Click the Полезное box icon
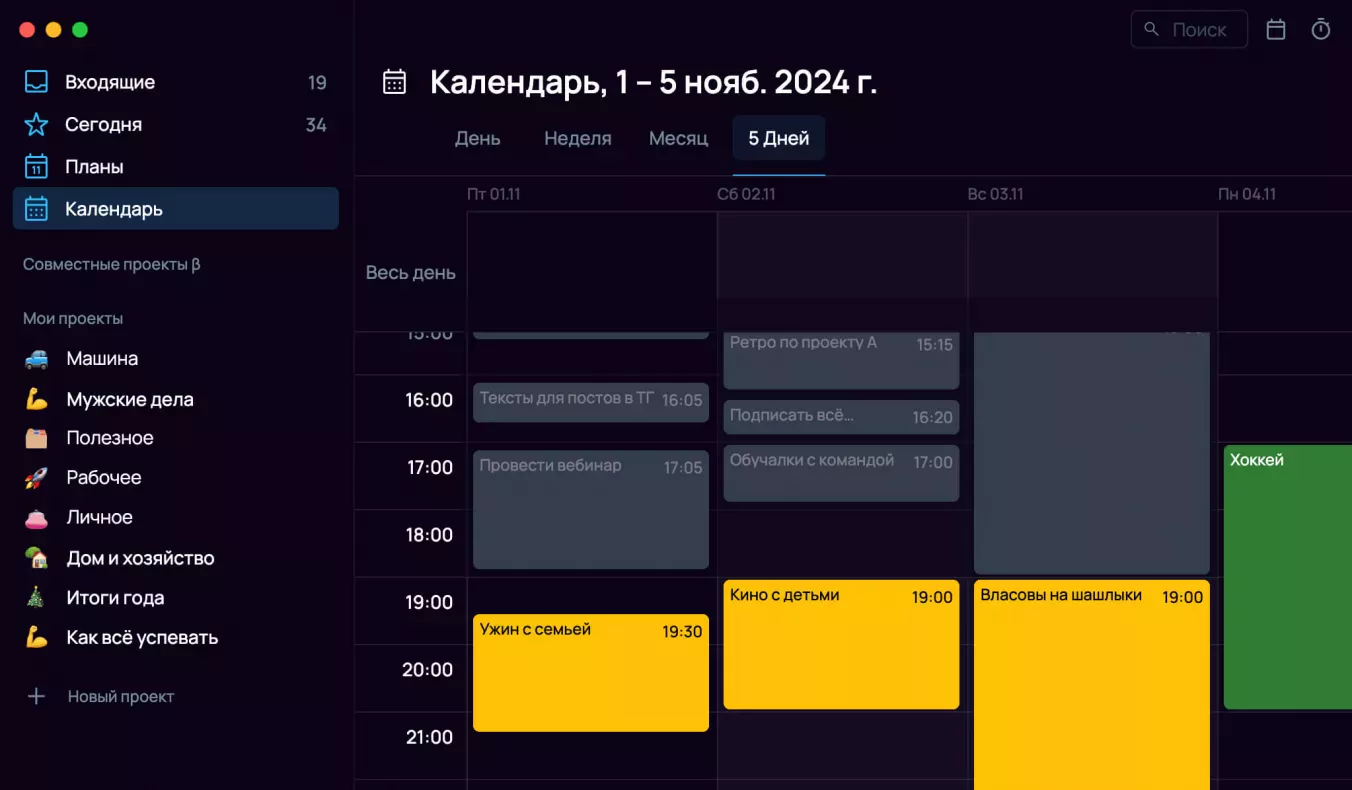 (36, 438)
